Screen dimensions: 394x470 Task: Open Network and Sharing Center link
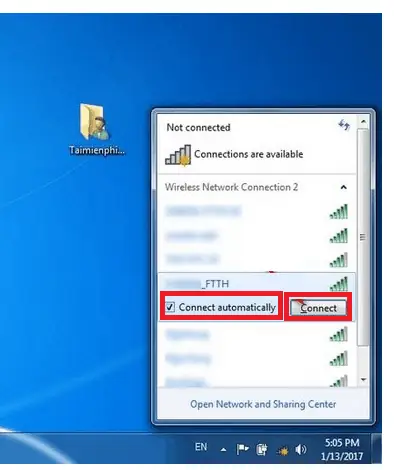[x=263, y=404]
